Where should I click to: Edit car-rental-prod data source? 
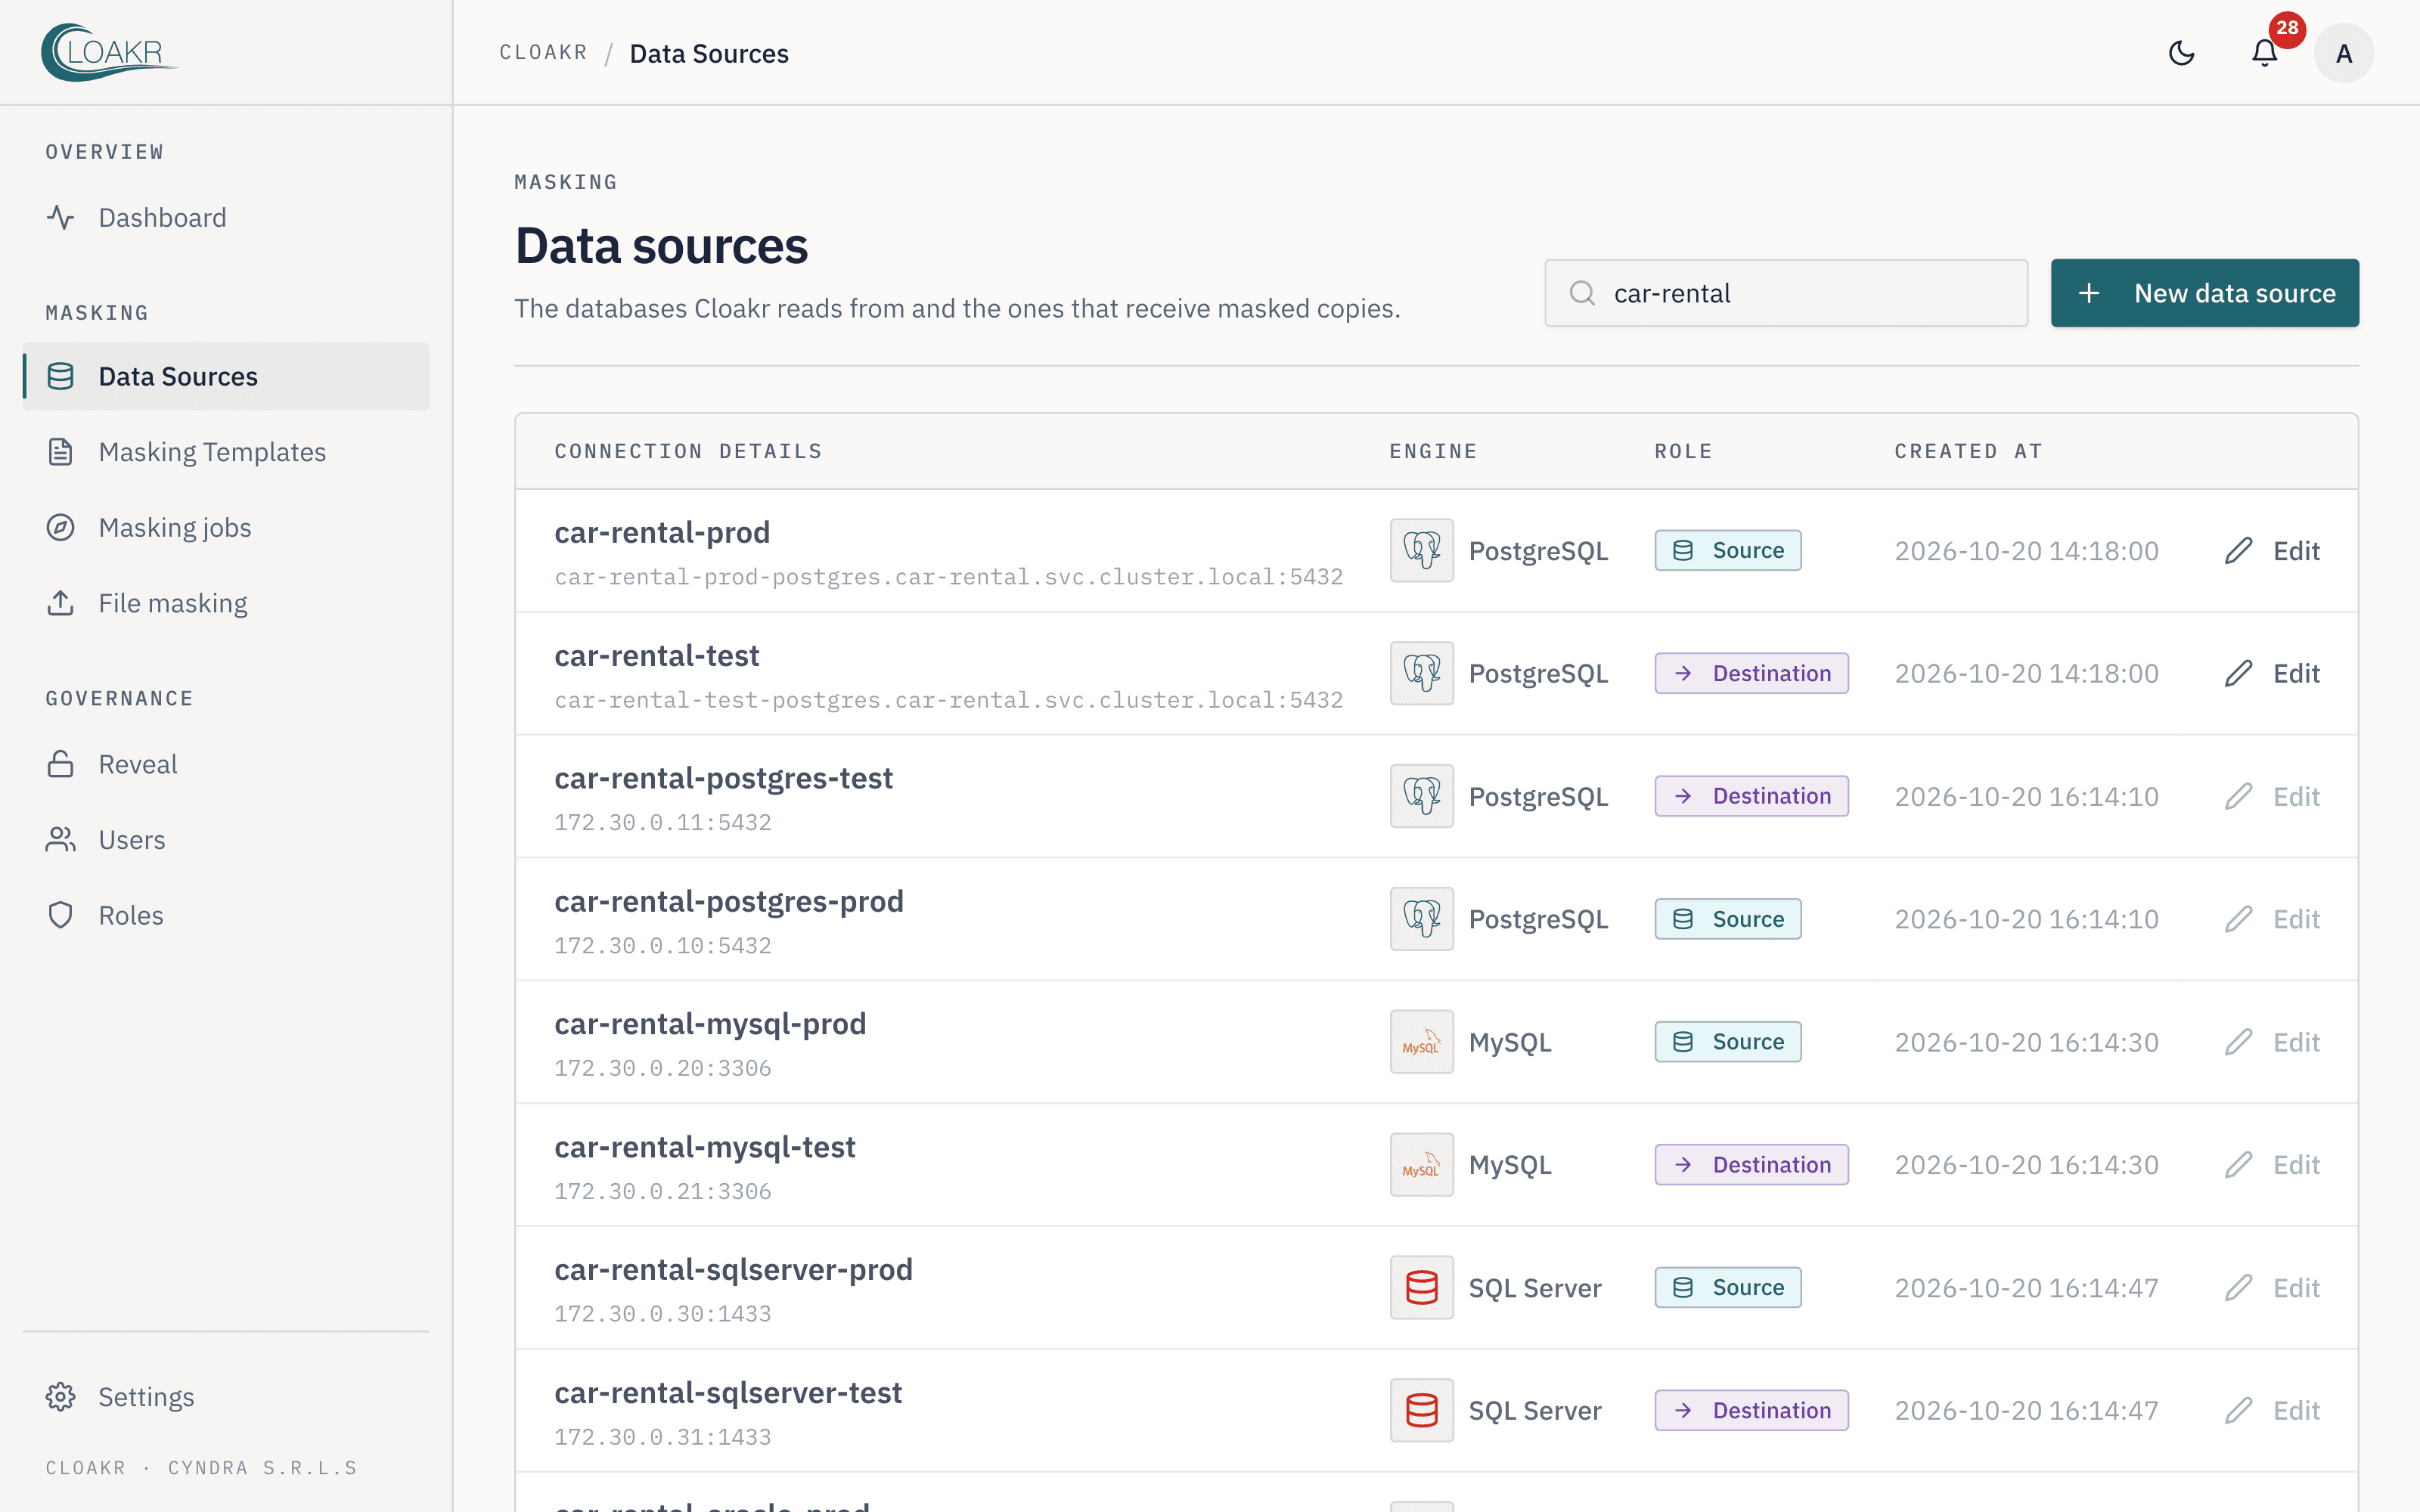(2272, 551)
